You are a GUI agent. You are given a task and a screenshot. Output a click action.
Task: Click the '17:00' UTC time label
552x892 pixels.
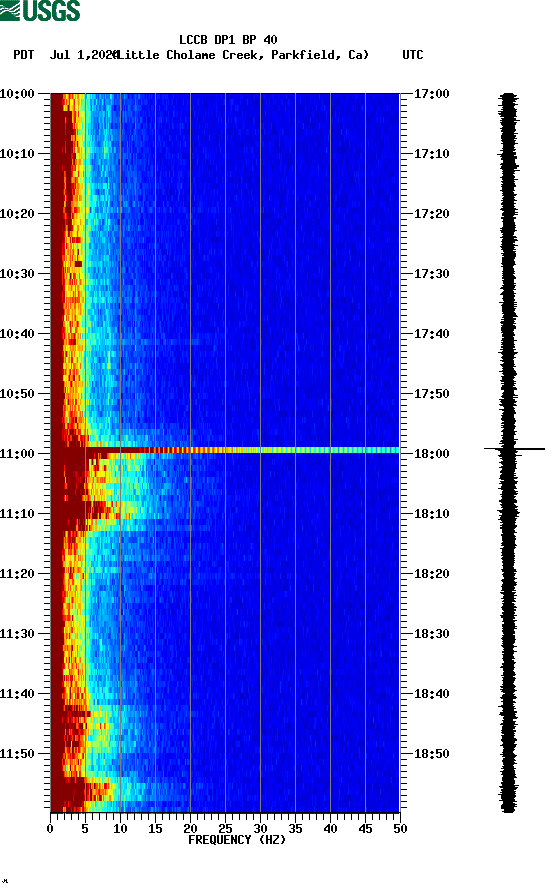click(431, 93)
